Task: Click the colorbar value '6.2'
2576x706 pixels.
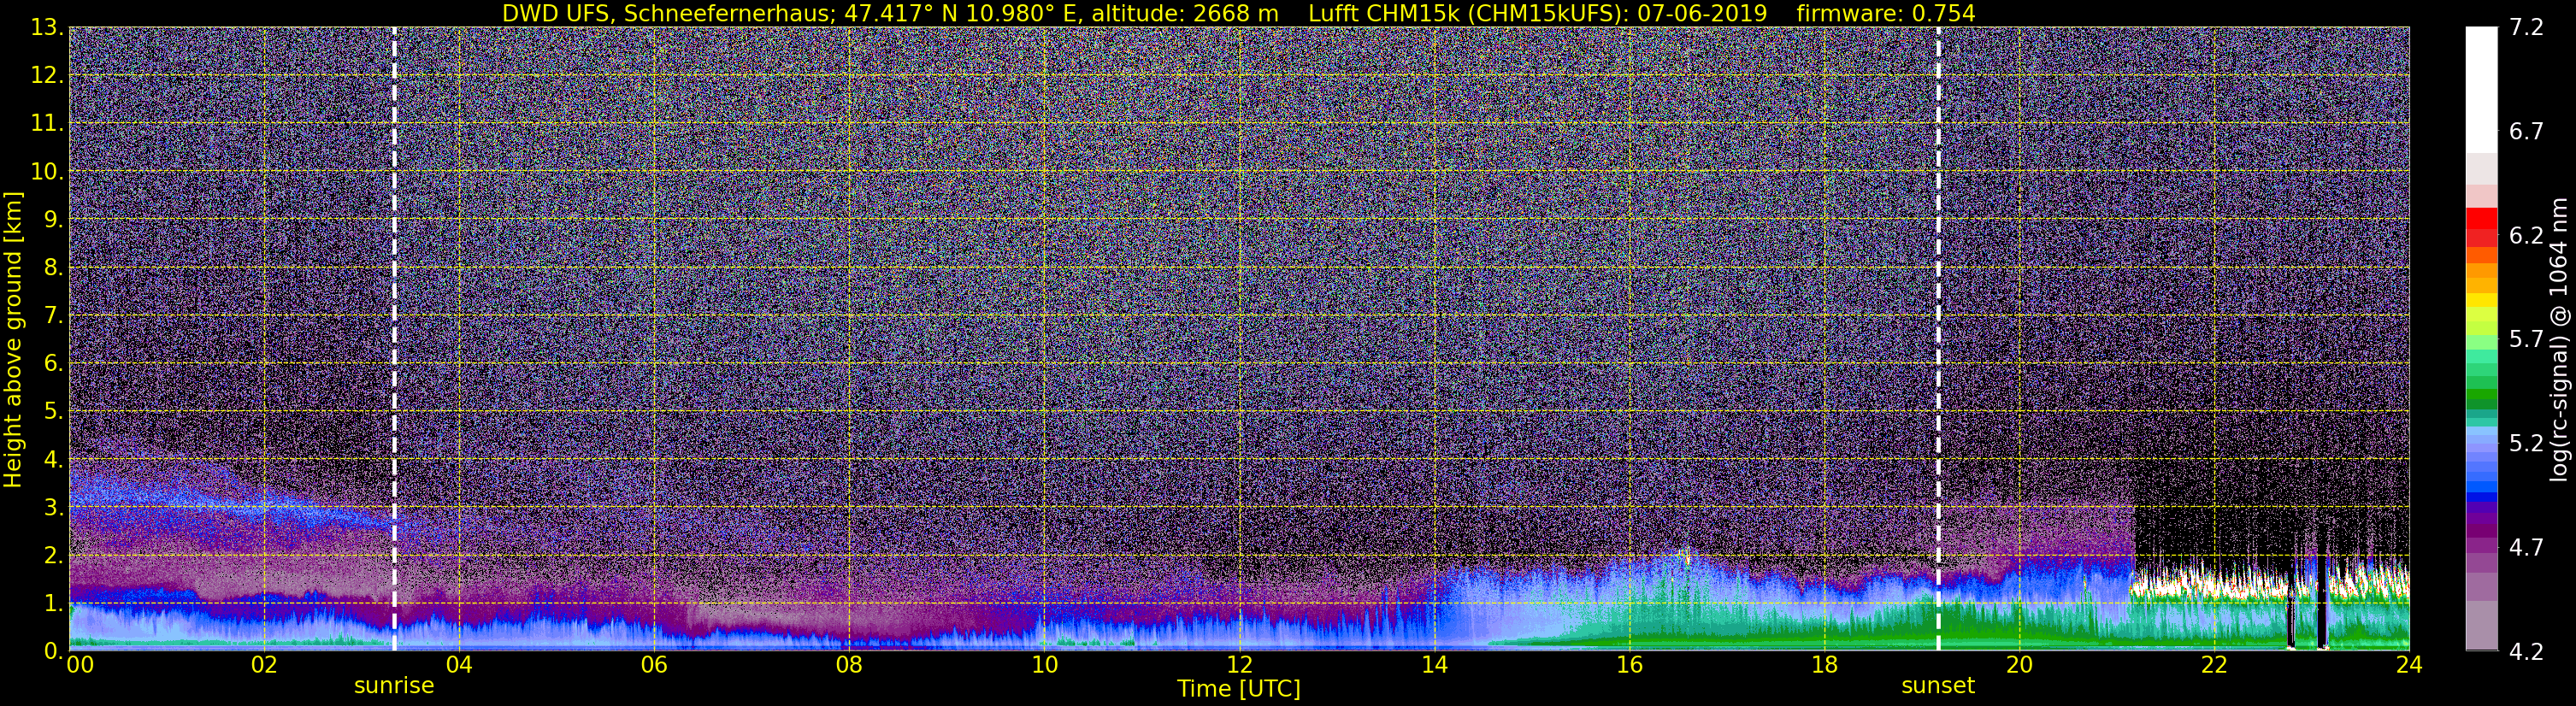Action: (2526, 236)
